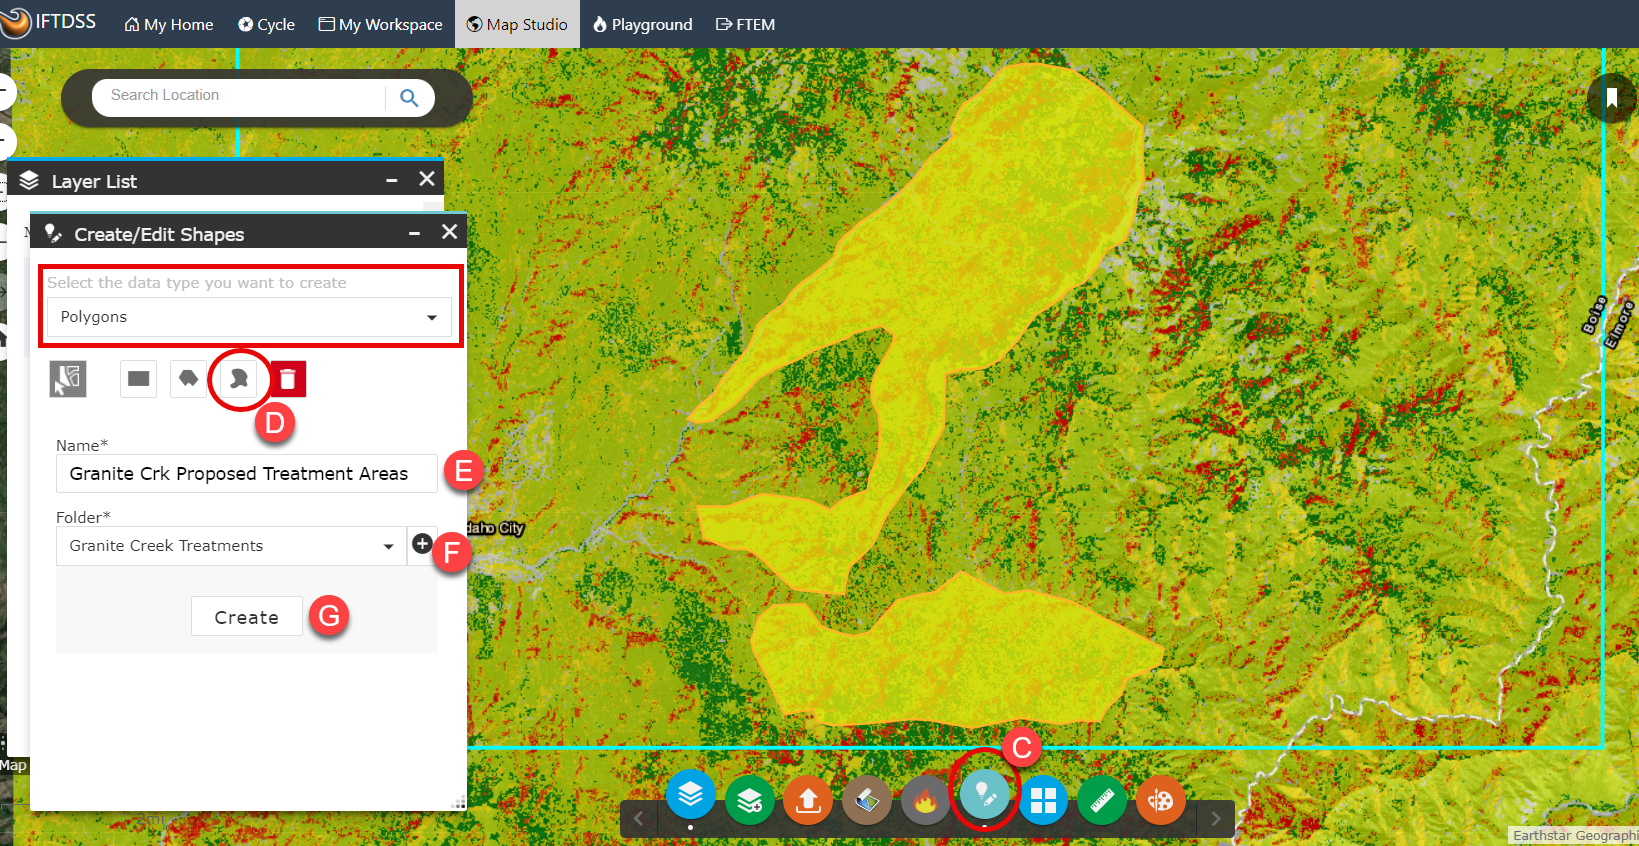
Task: Minimize the Layer List panel
Action: (x=392, y=180)
